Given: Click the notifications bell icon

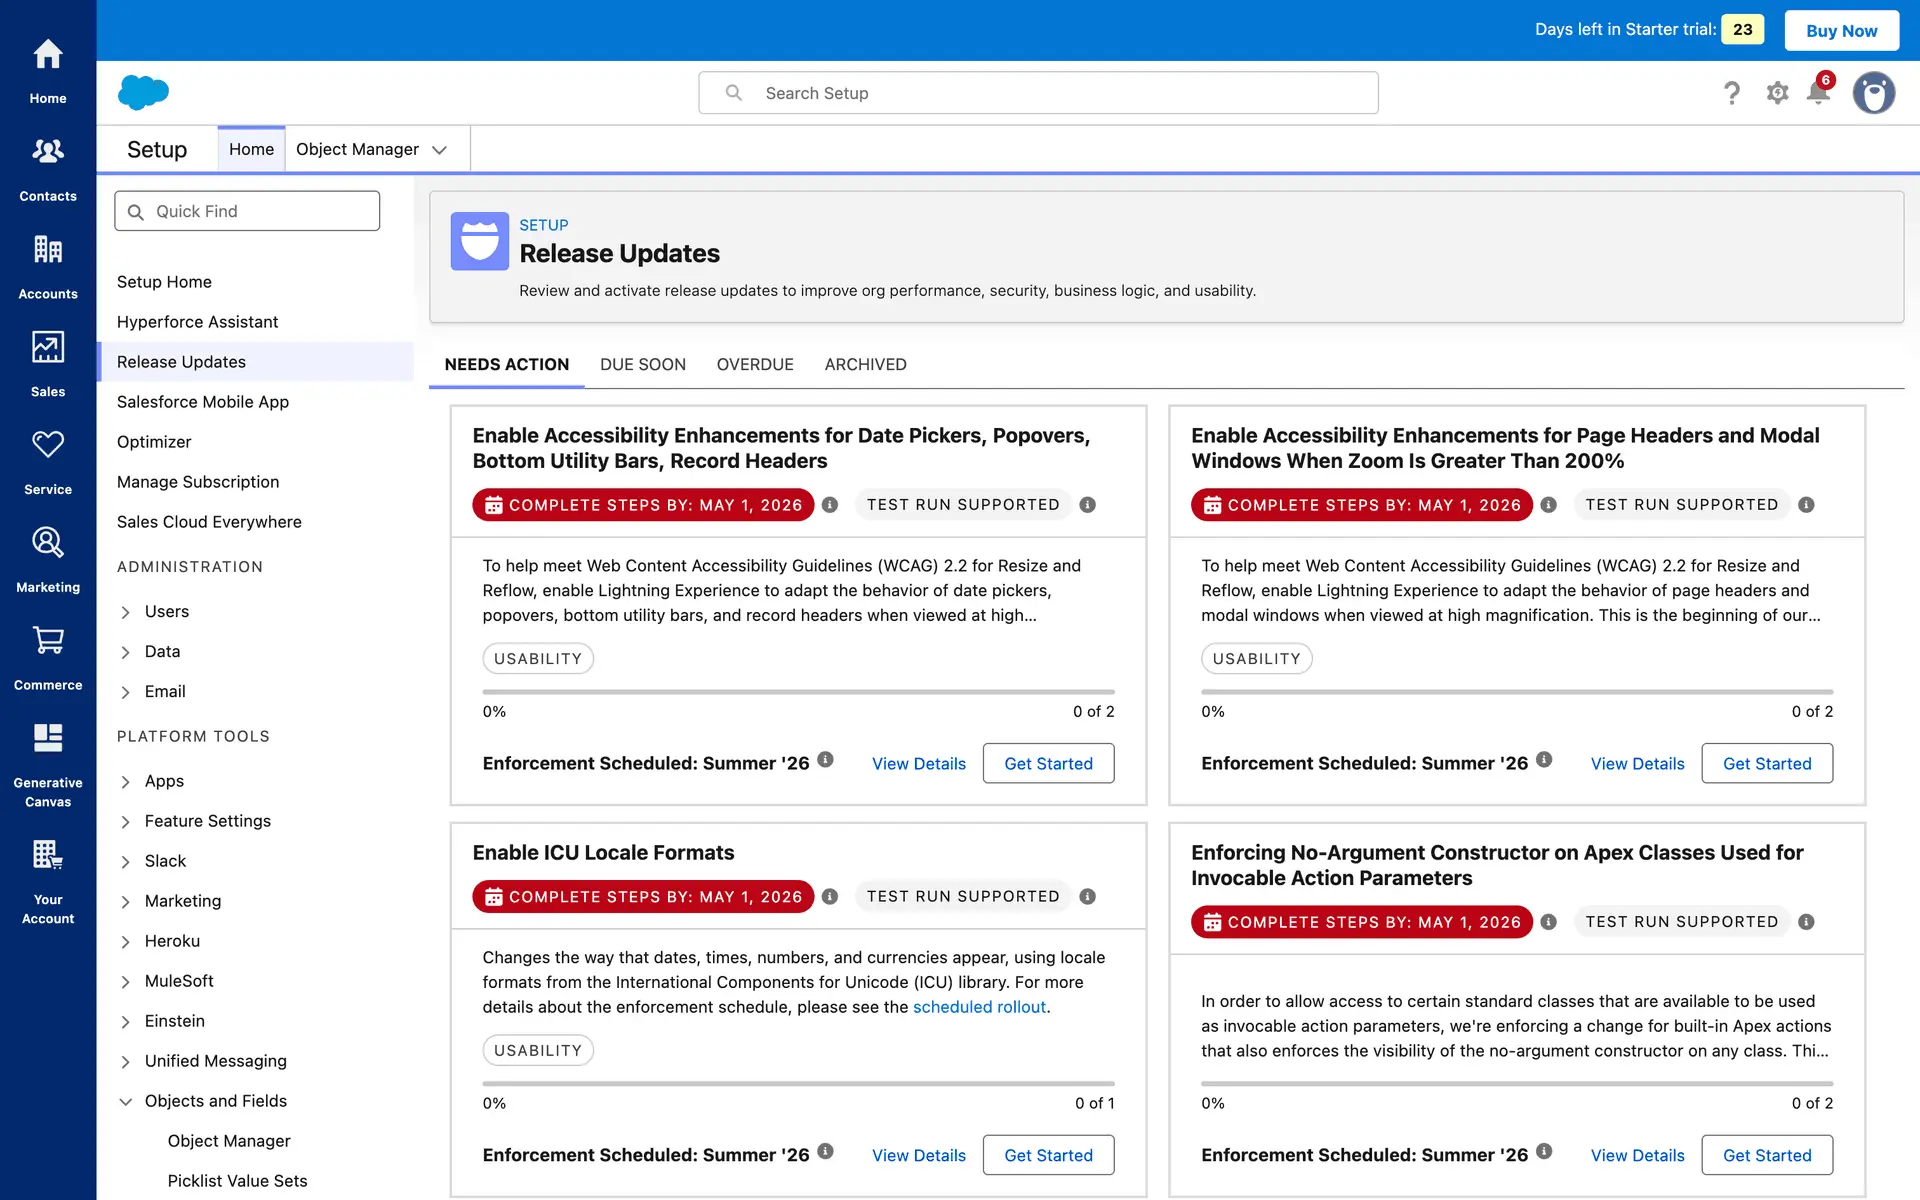Looking at the screenshot, I should 1818,93.
